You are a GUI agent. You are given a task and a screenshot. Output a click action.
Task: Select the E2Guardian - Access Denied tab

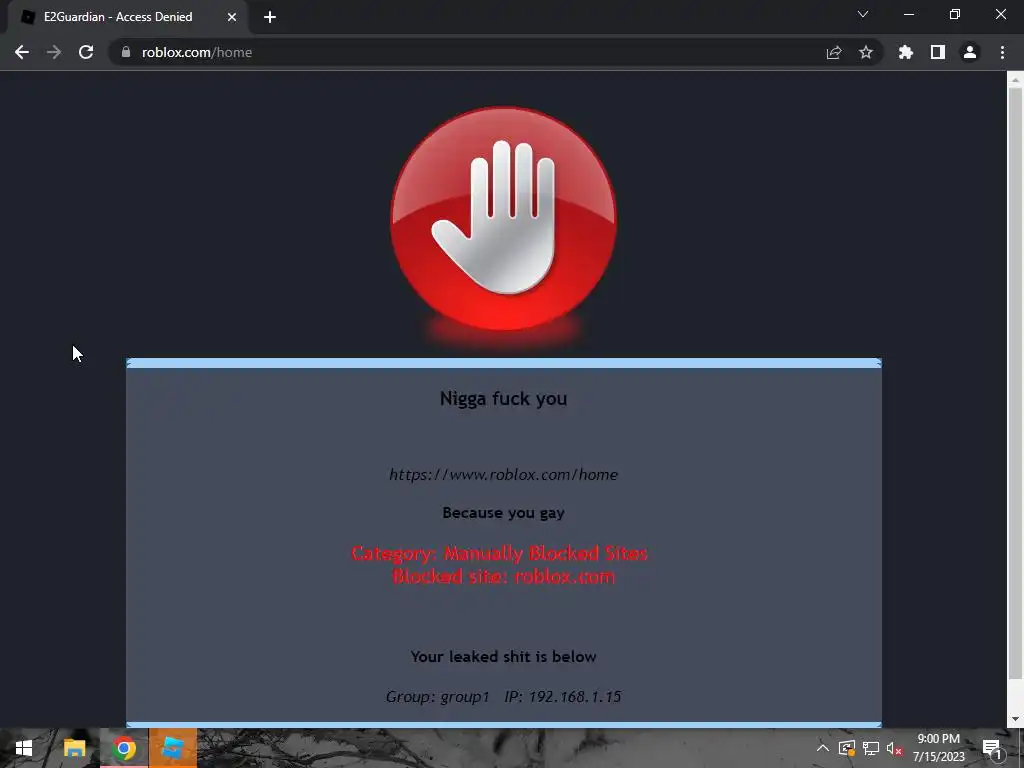tap(128, 17)
